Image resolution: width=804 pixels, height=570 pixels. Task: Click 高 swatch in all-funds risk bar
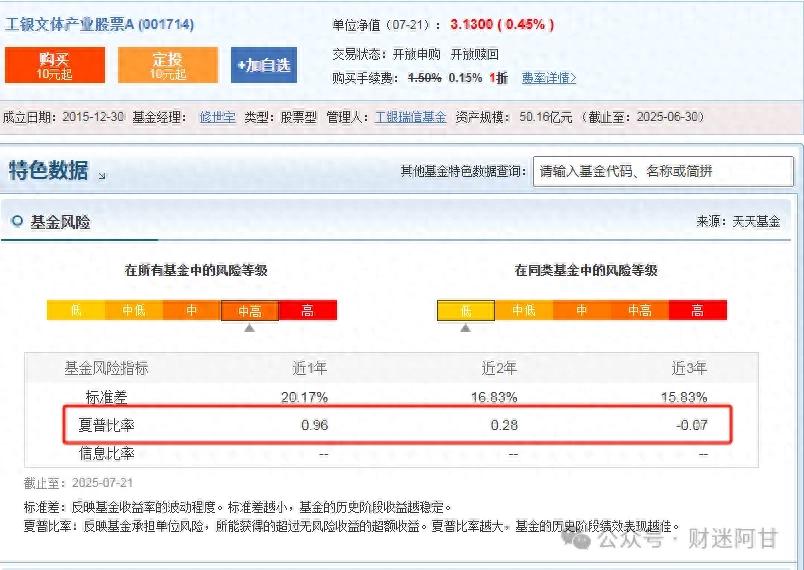point(308,310)
